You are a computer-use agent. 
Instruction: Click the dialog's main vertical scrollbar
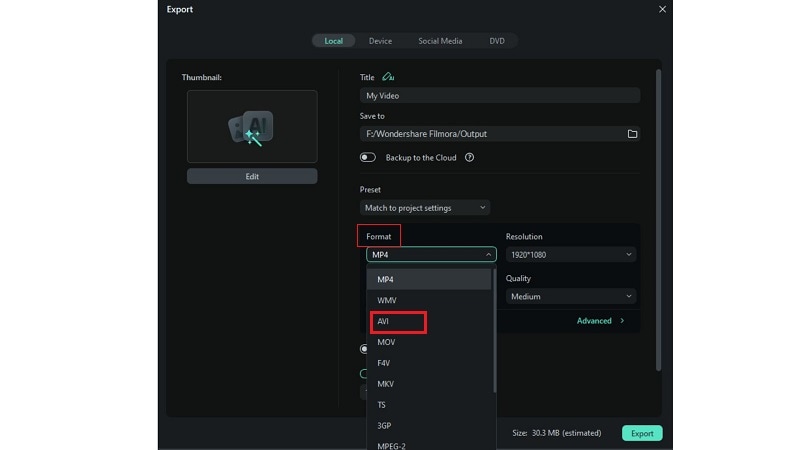click(x=658, y=220)
